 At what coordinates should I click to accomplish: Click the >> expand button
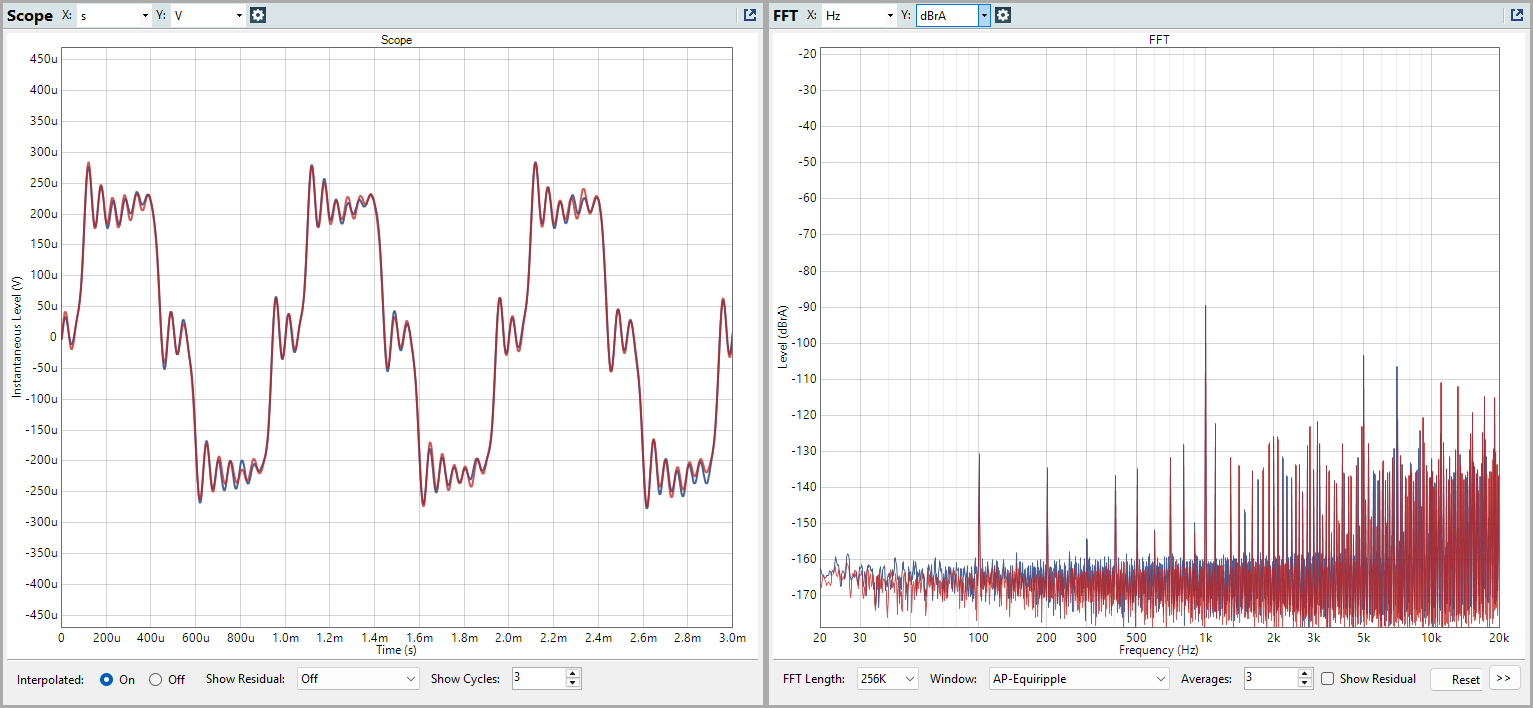[x=1504, y=678]
